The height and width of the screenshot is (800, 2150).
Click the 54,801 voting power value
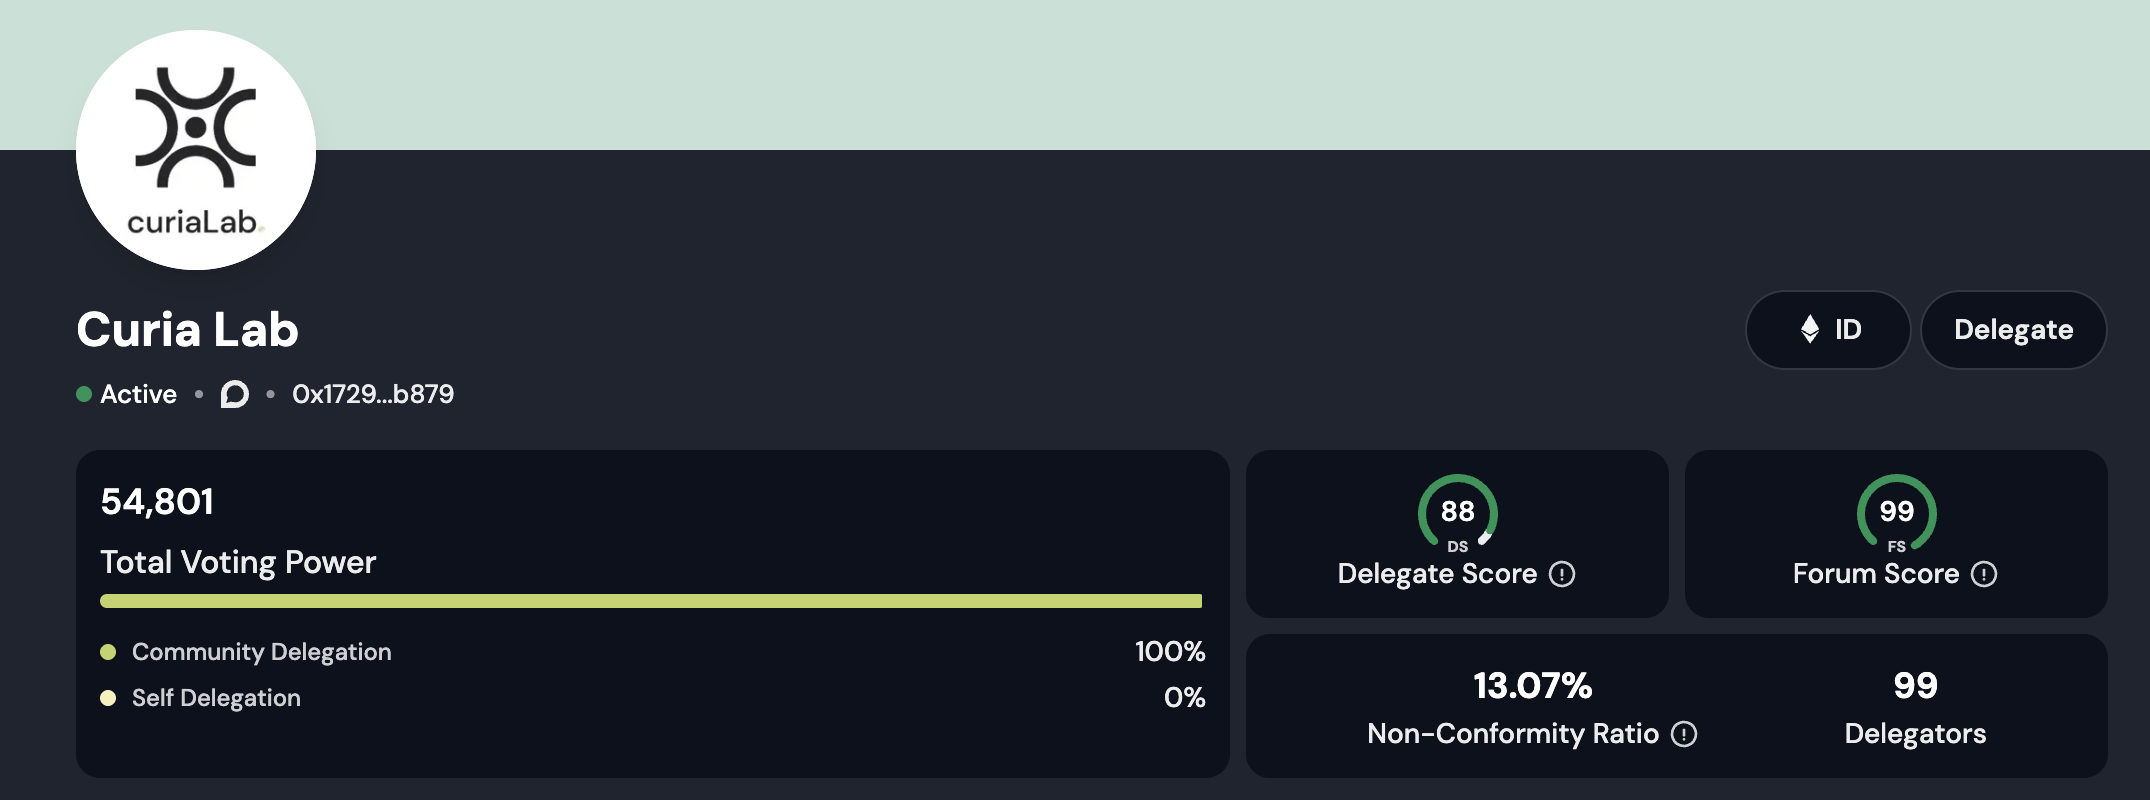157,502
